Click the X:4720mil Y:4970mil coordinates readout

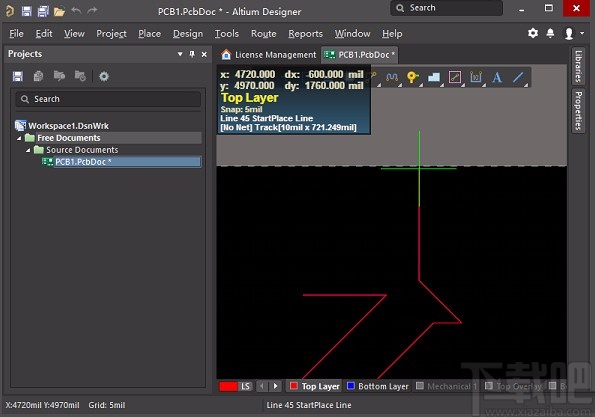(42, 405)
